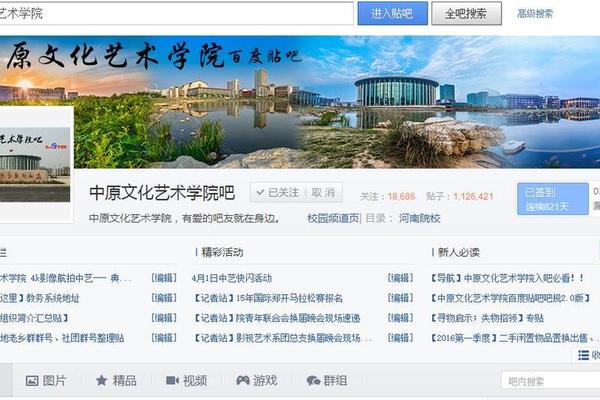Image resolution: width=600 pixels, height=400 pixels.
Task: Open the 组织简介汇总贴 post
Action: point(34,318)
